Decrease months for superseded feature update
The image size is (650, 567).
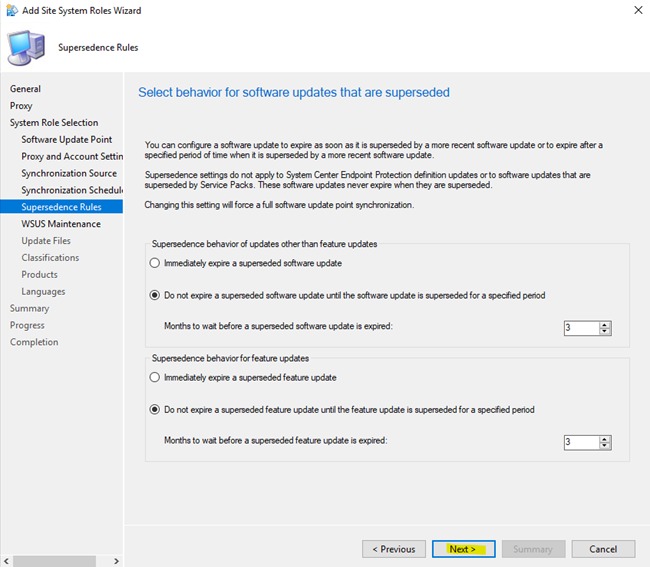click(x=605, y=446)
